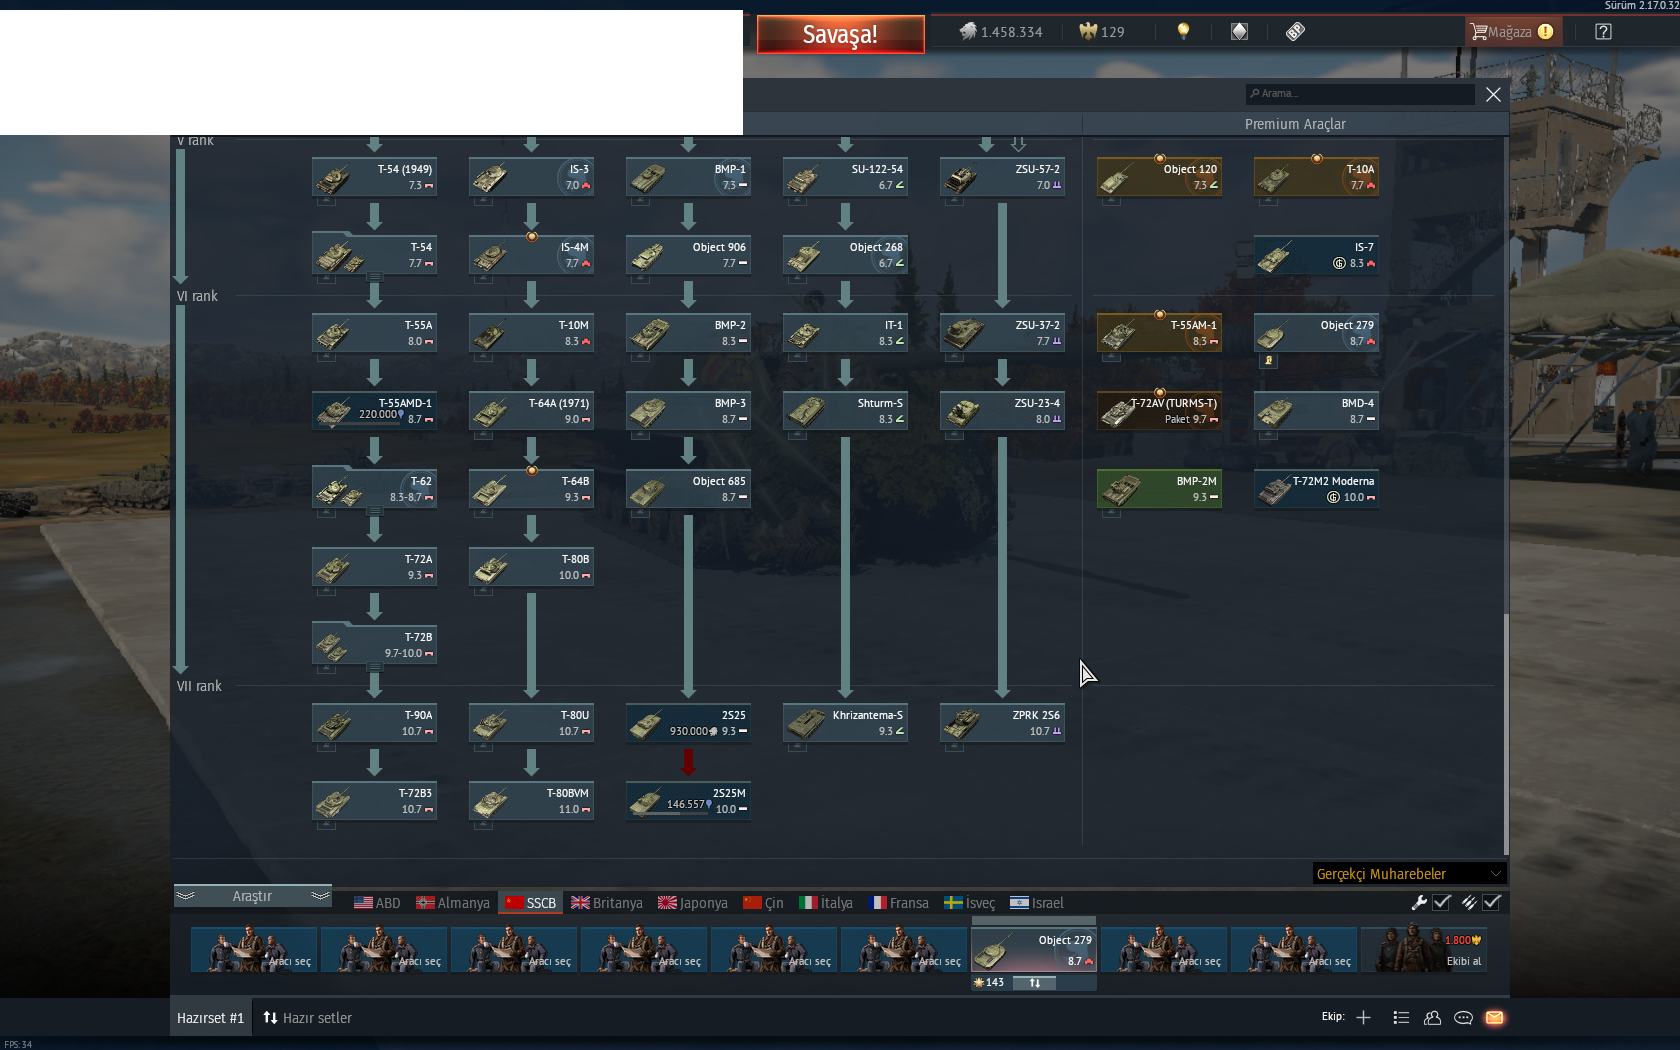Select the premium T-10A card

1316,177
